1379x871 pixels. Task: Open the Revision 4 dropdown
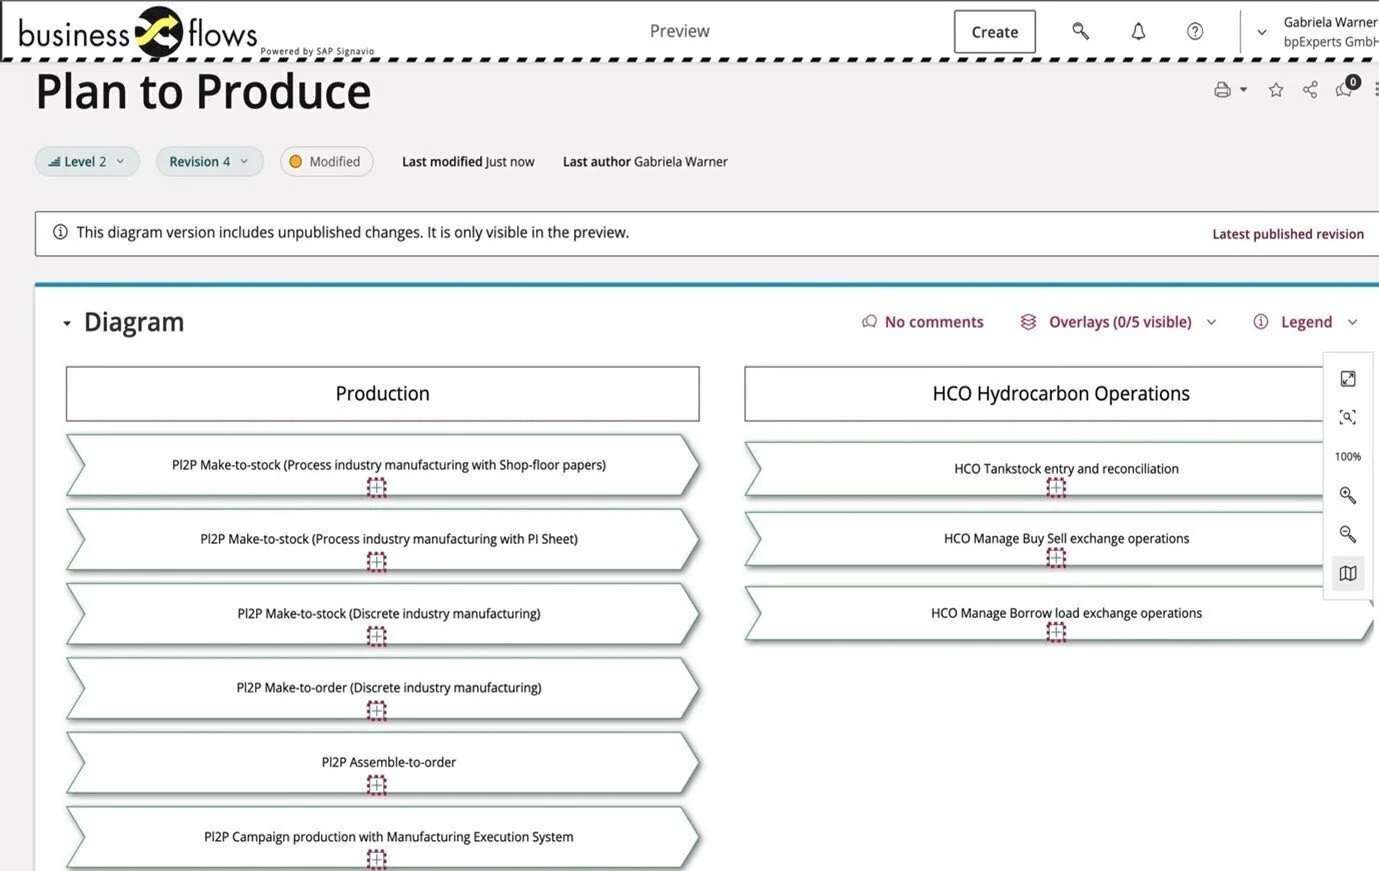coord(209,161)
